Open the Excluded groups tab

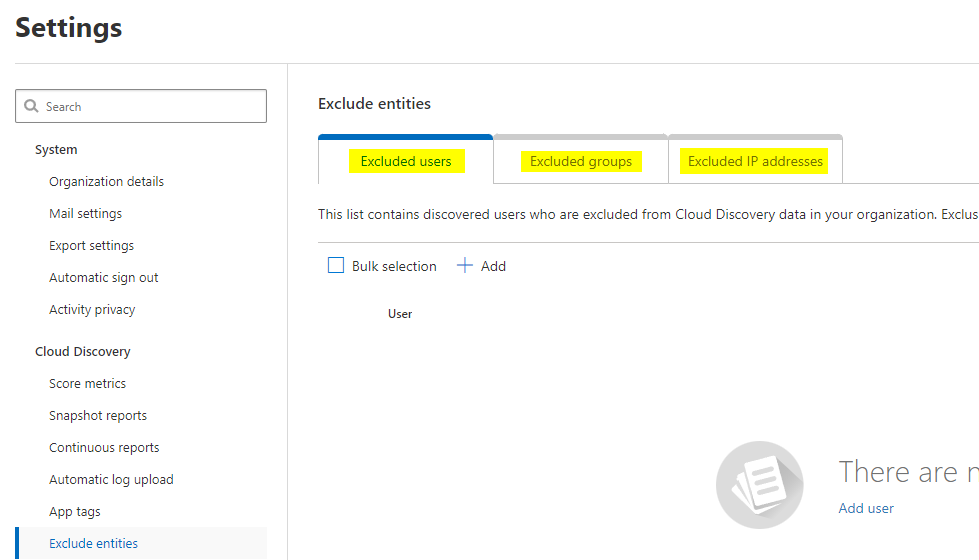click(581, 161)
